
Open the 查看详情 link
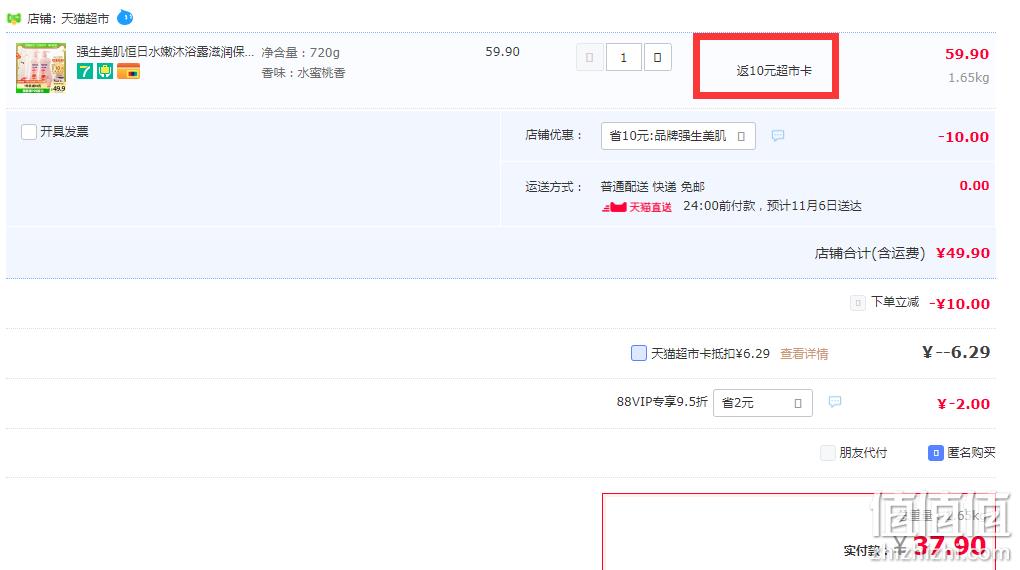pyautogui.click(x=804, y=354)
